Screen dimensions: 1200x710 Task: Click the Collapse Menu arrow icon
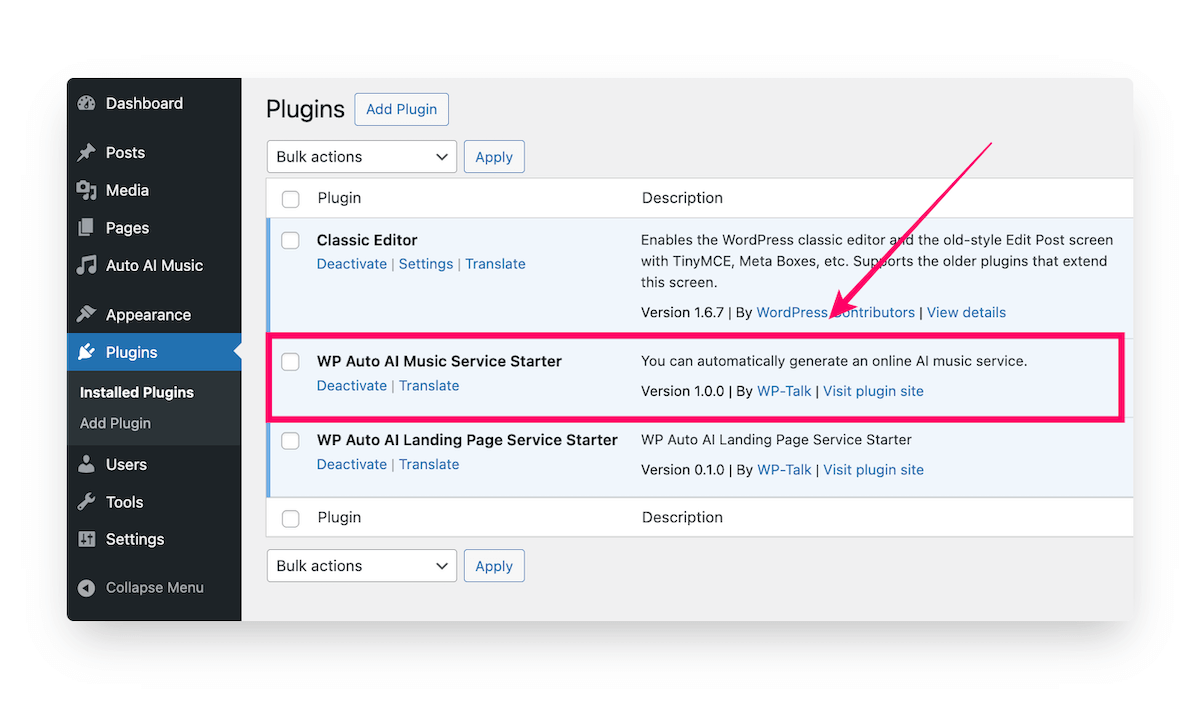[x=87, y=588]
